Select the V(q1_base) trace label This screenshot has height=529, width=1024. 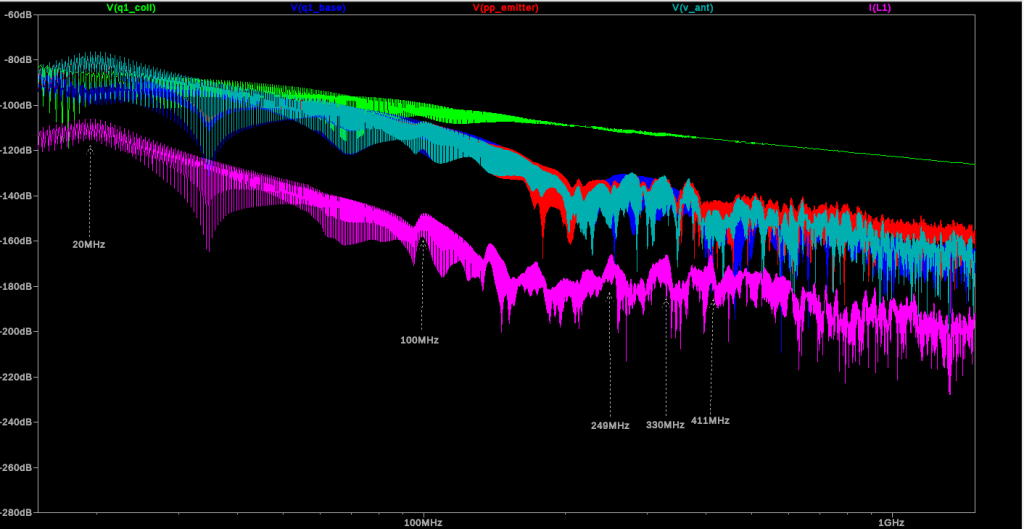pyautogui.click(x=319, y=8)
